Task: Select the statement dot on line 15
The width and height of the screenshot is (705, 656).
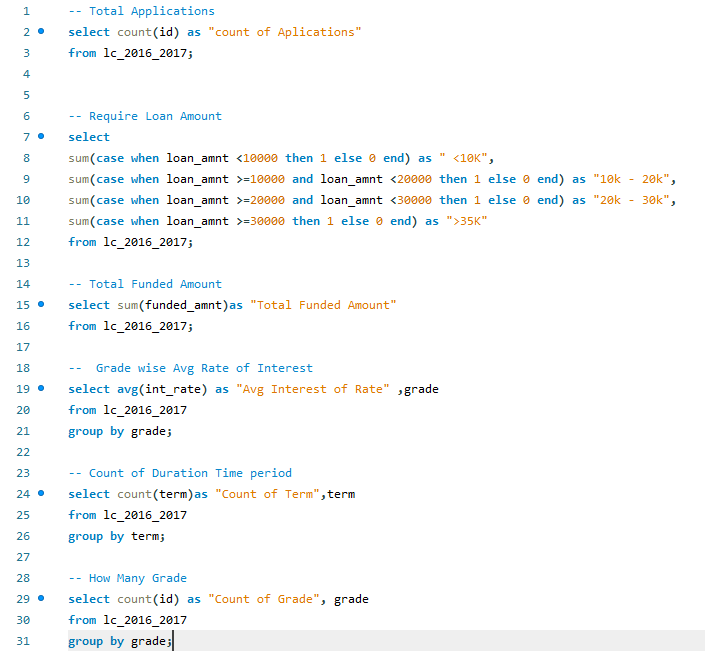Action: 41,305
